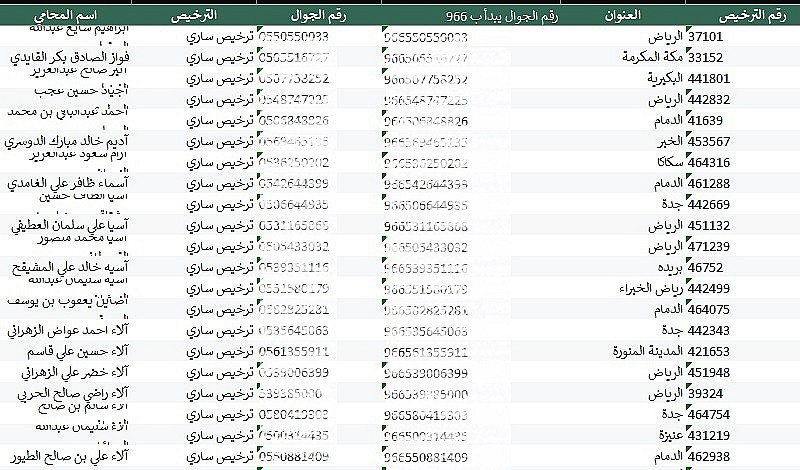Select the 'الترخيص' column header
Screen dimensions: 800x470
193,16
